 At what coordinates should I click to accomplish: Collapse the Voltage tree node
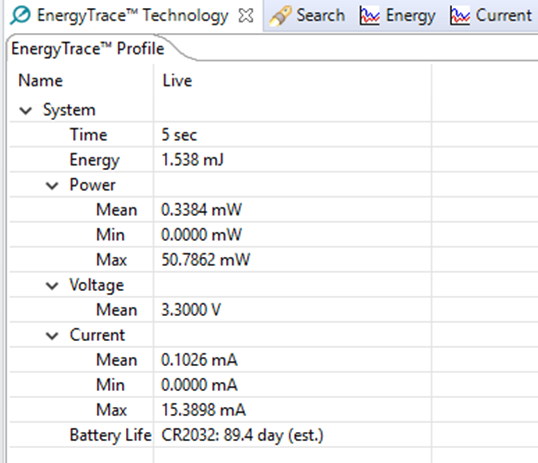[52, 286]
